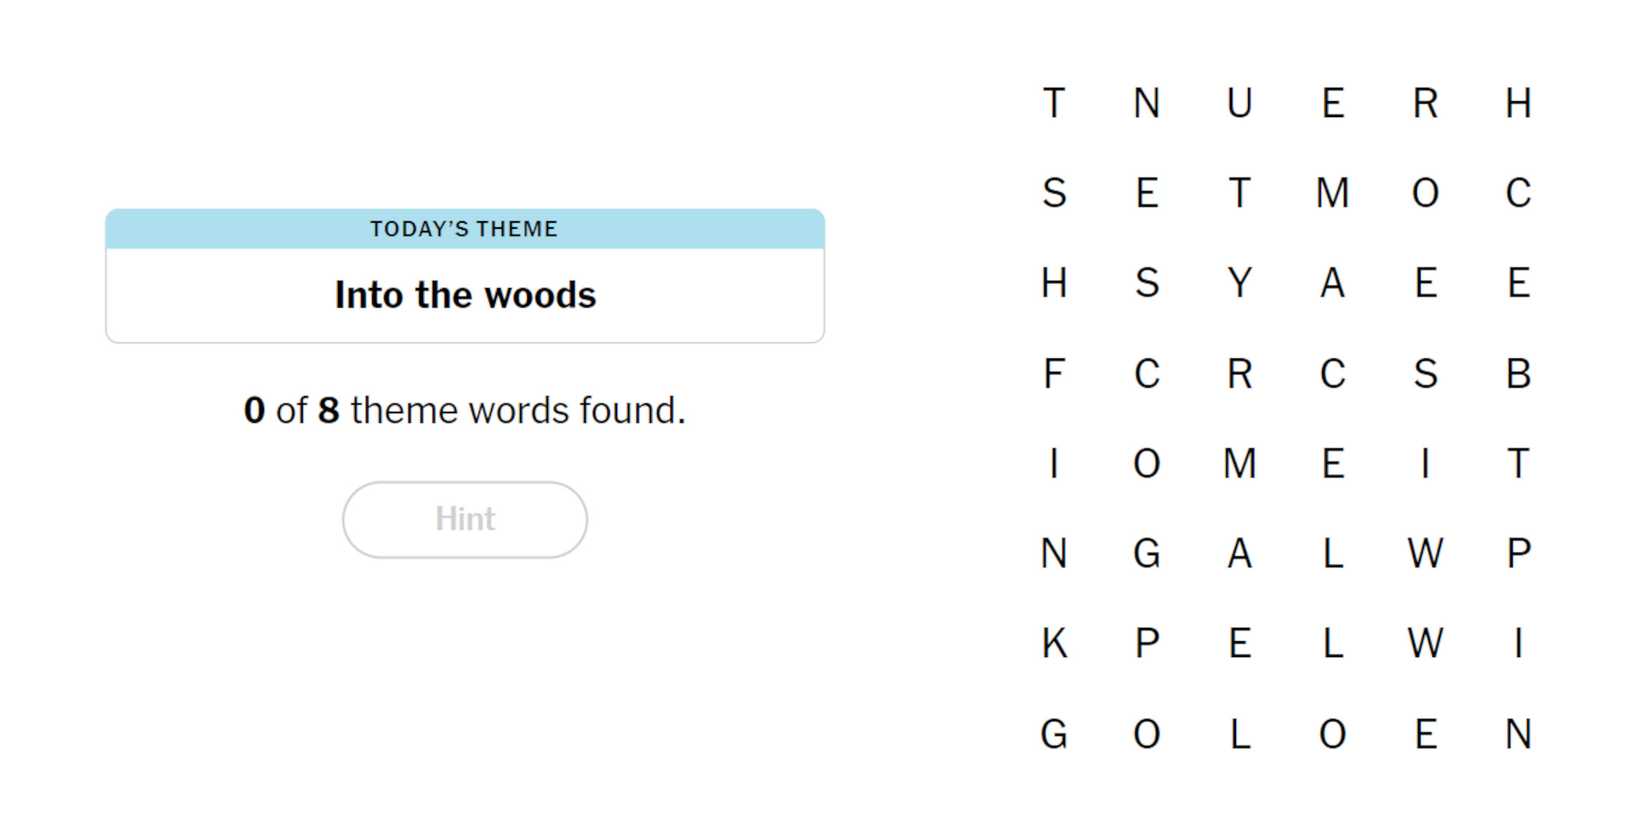Click the S in the second row
This screenshot has height=825, width=1650.
1053,193
